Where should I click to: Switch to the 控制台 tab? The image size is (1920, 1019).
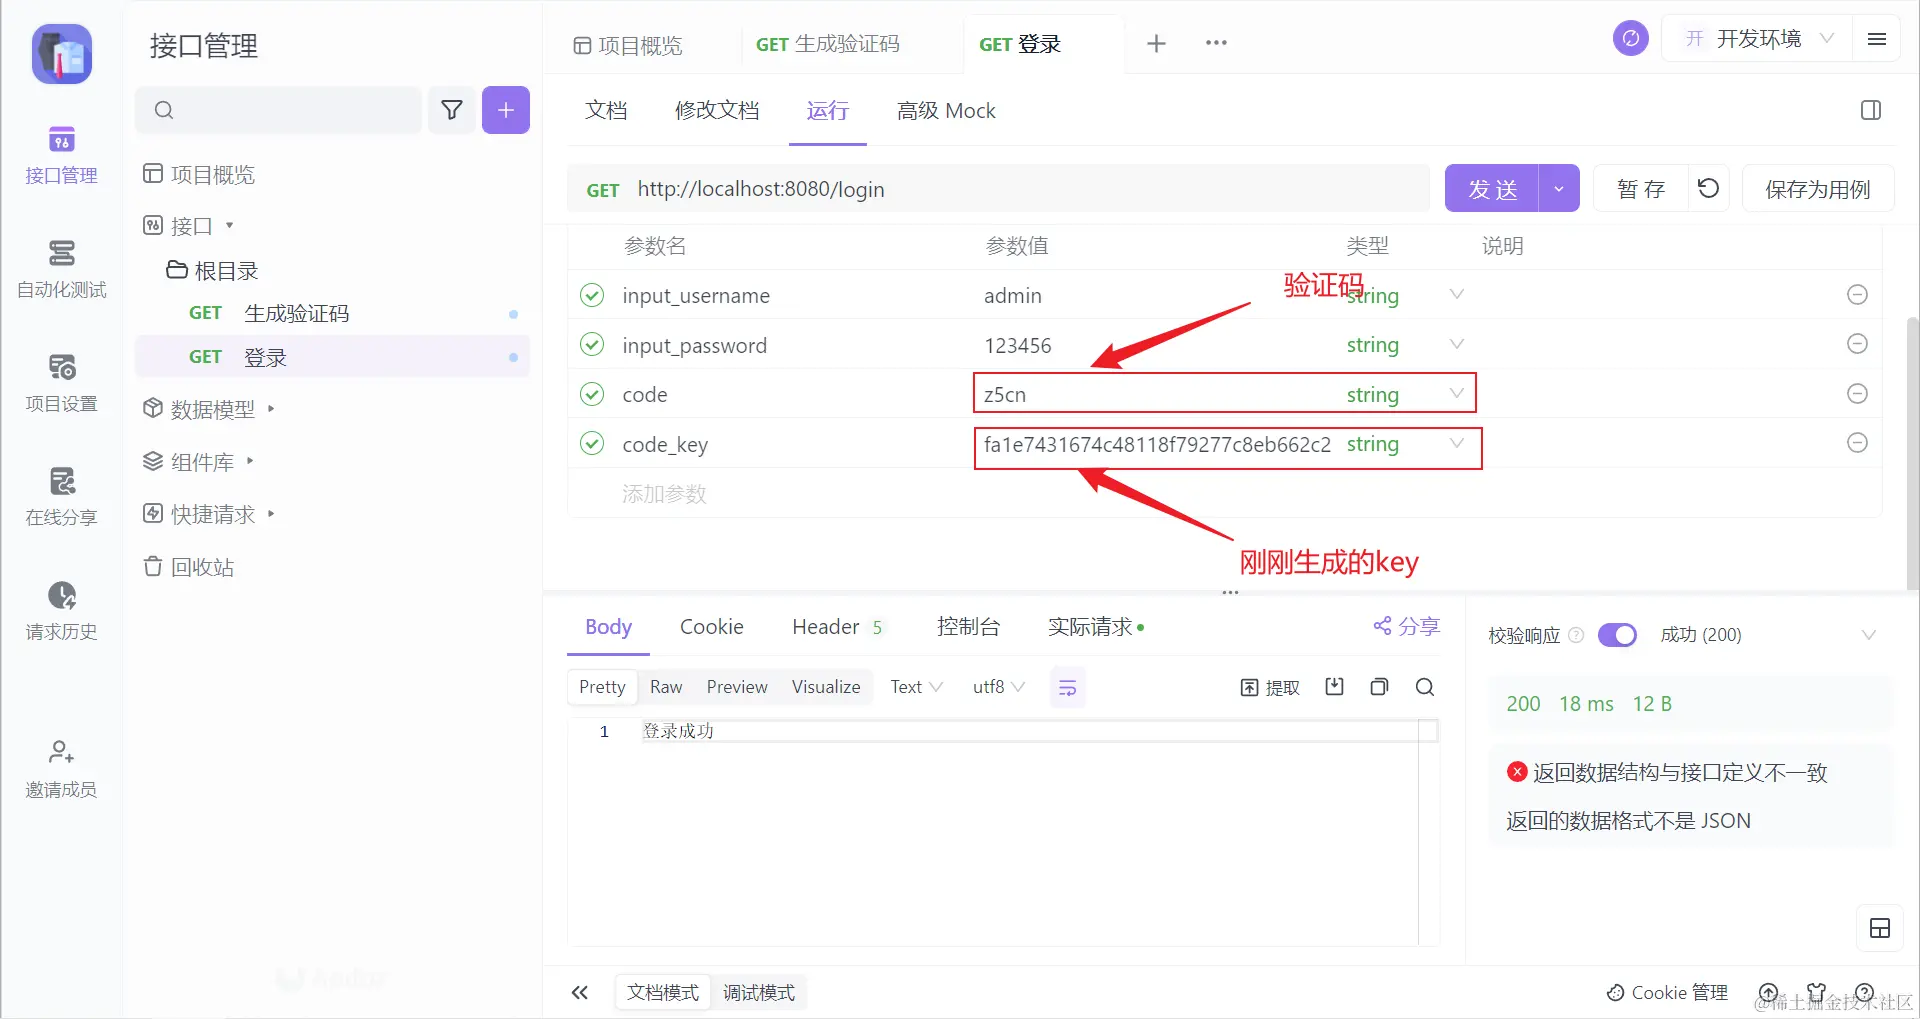pos(968,626)
